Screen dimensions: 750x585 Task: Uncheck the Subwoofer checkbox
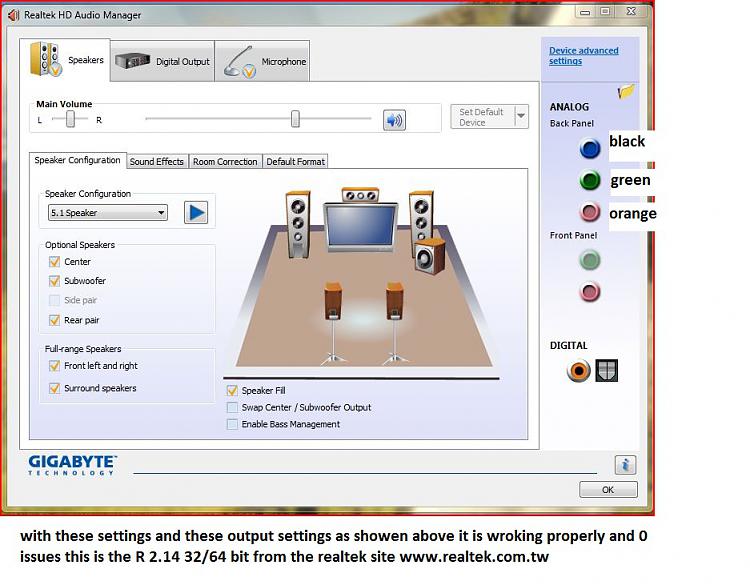pos(55,281)
